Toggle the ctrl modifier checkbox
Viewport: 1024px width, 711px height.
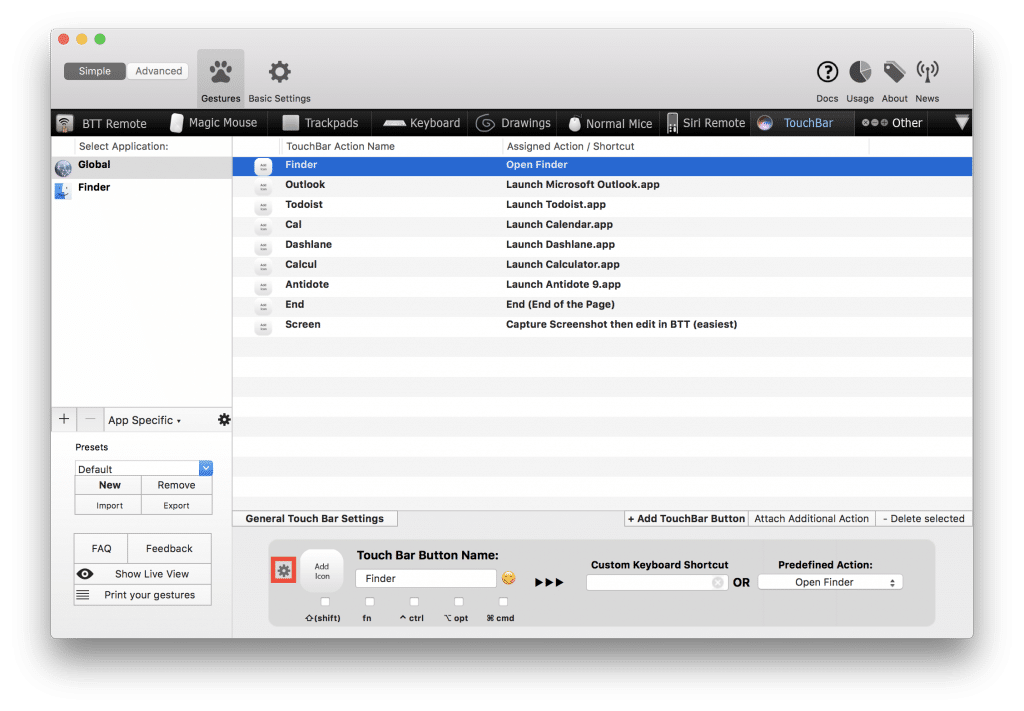coord(414,602)
